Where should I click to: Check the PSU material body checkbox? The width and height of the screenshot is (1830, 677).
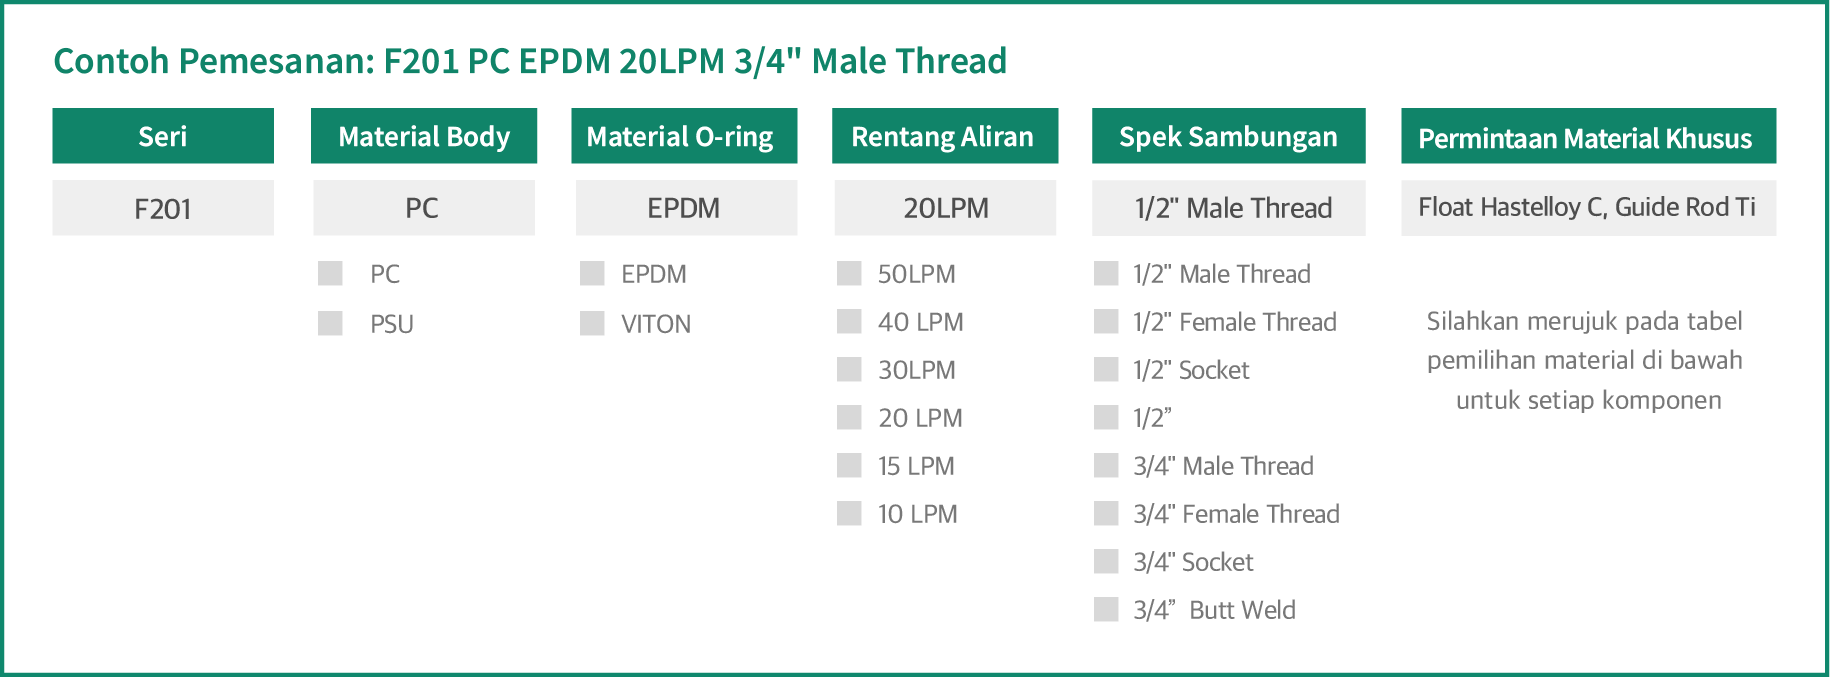pos(330,323)
